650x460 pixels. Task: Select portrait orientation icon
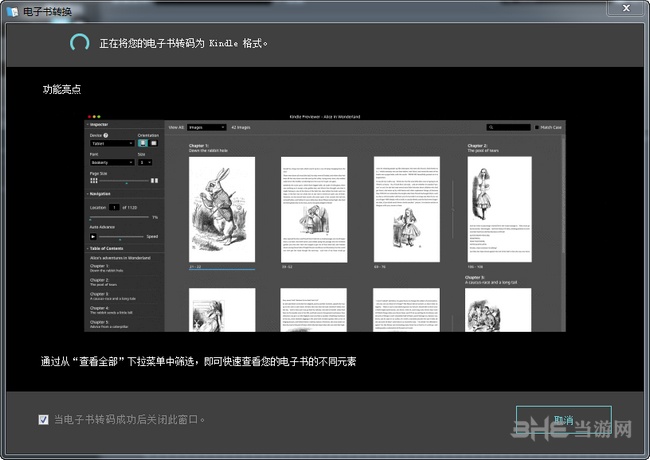coord(143,143)
